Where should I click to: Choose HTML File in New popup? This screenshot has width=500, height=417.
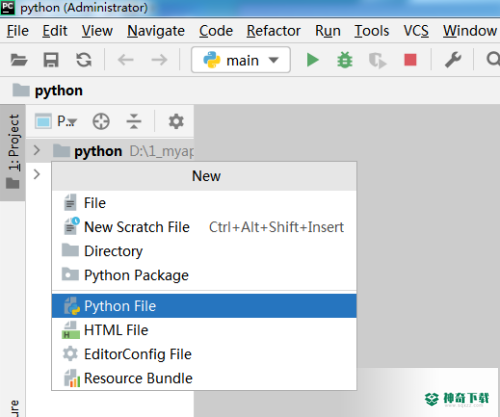(x=204, y=330)
